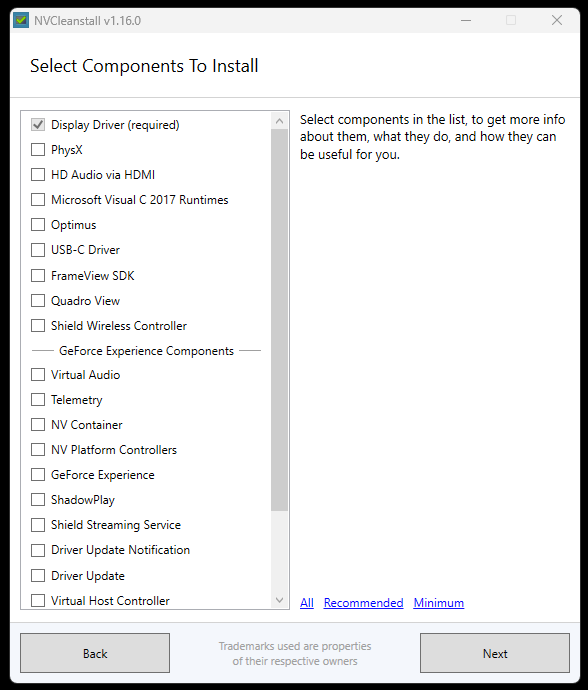
Task: Return with the Back button
Action: click(x=95, y=653)
